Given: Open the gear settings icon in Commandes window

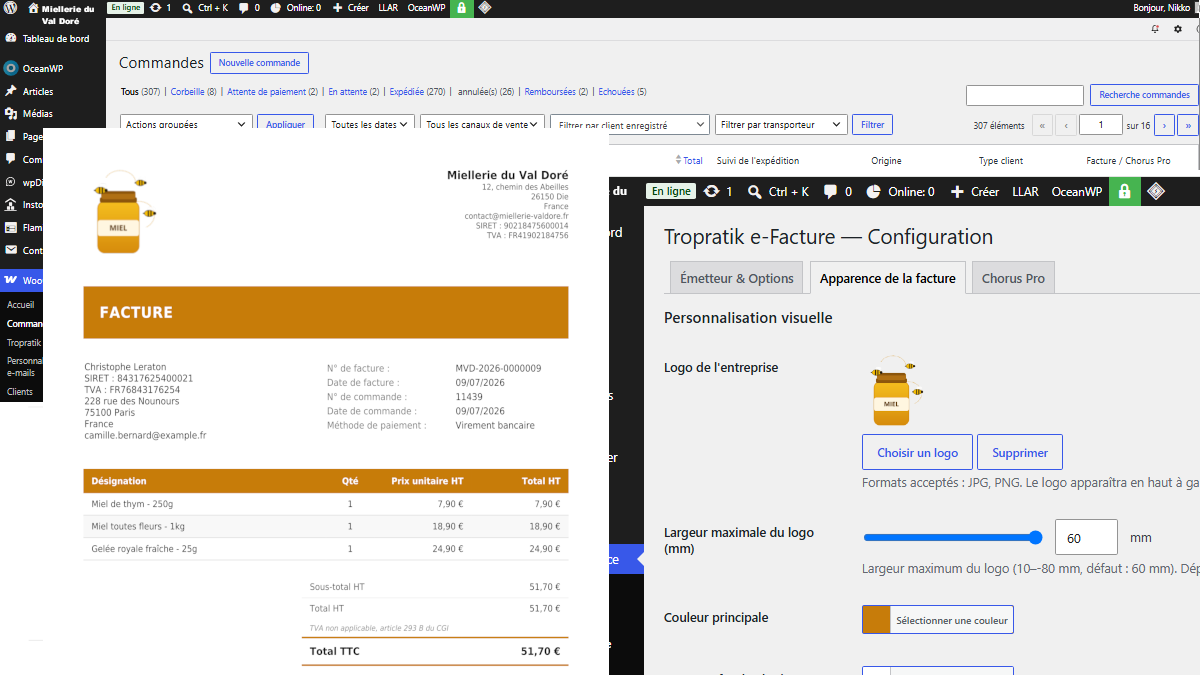Looking at the screenshot, I should 1177,29.
